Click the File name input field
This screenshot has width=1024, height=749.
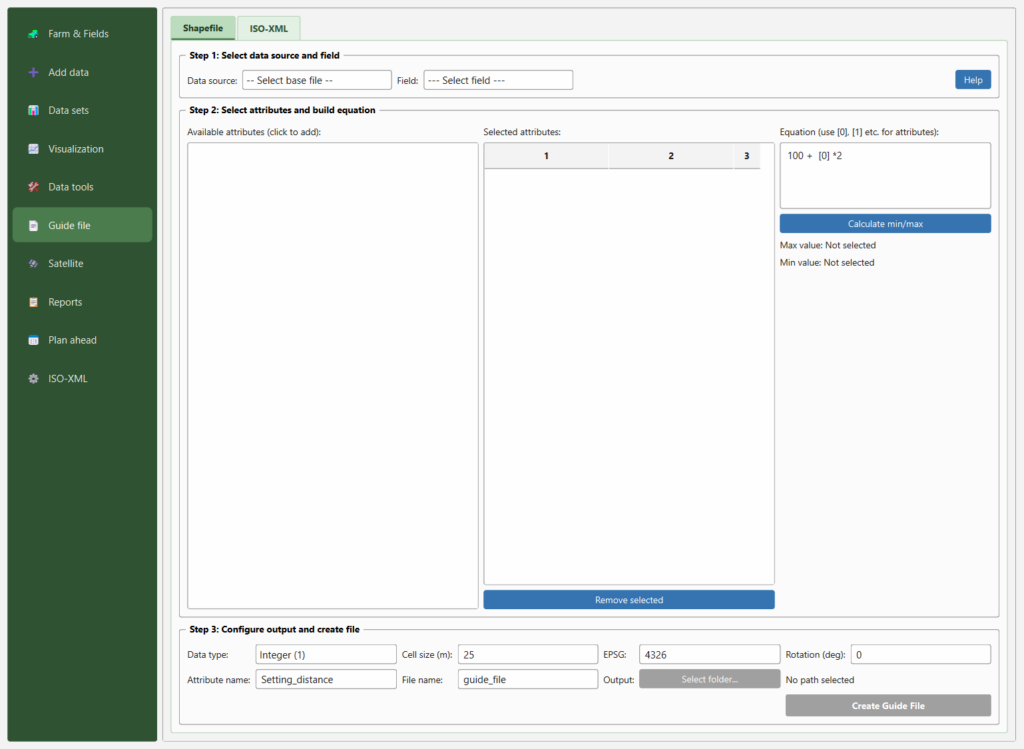(528, 679)
